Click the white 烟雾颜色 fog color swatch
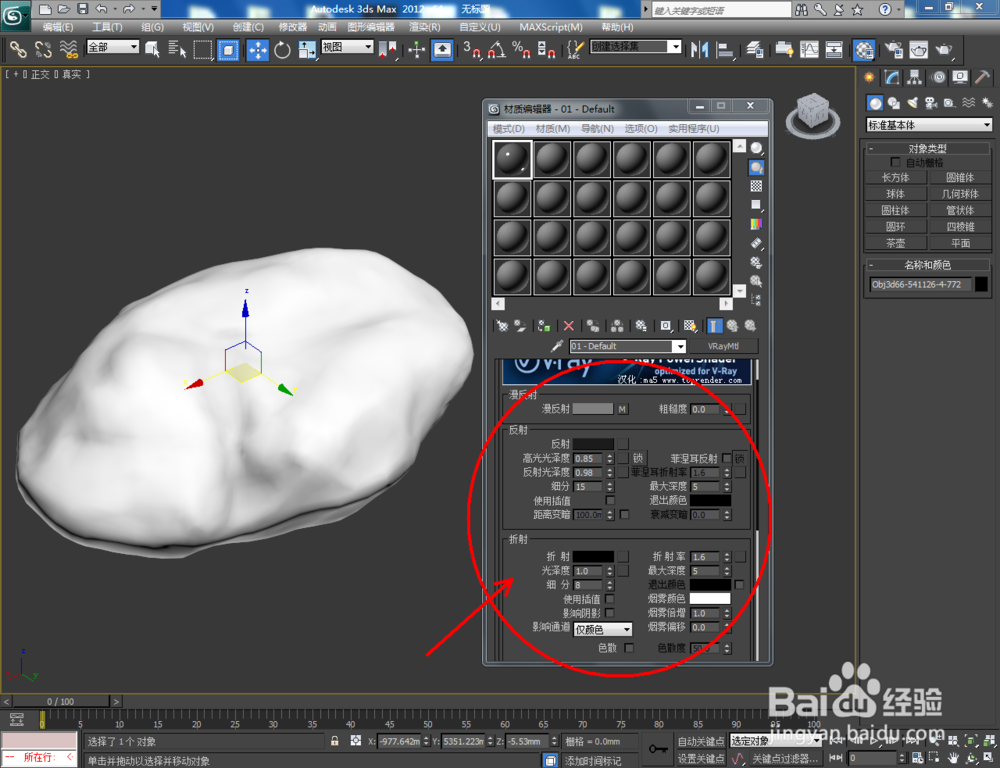Image resolution: width=1000 pixels, height=768 pixels. point(710,598)
